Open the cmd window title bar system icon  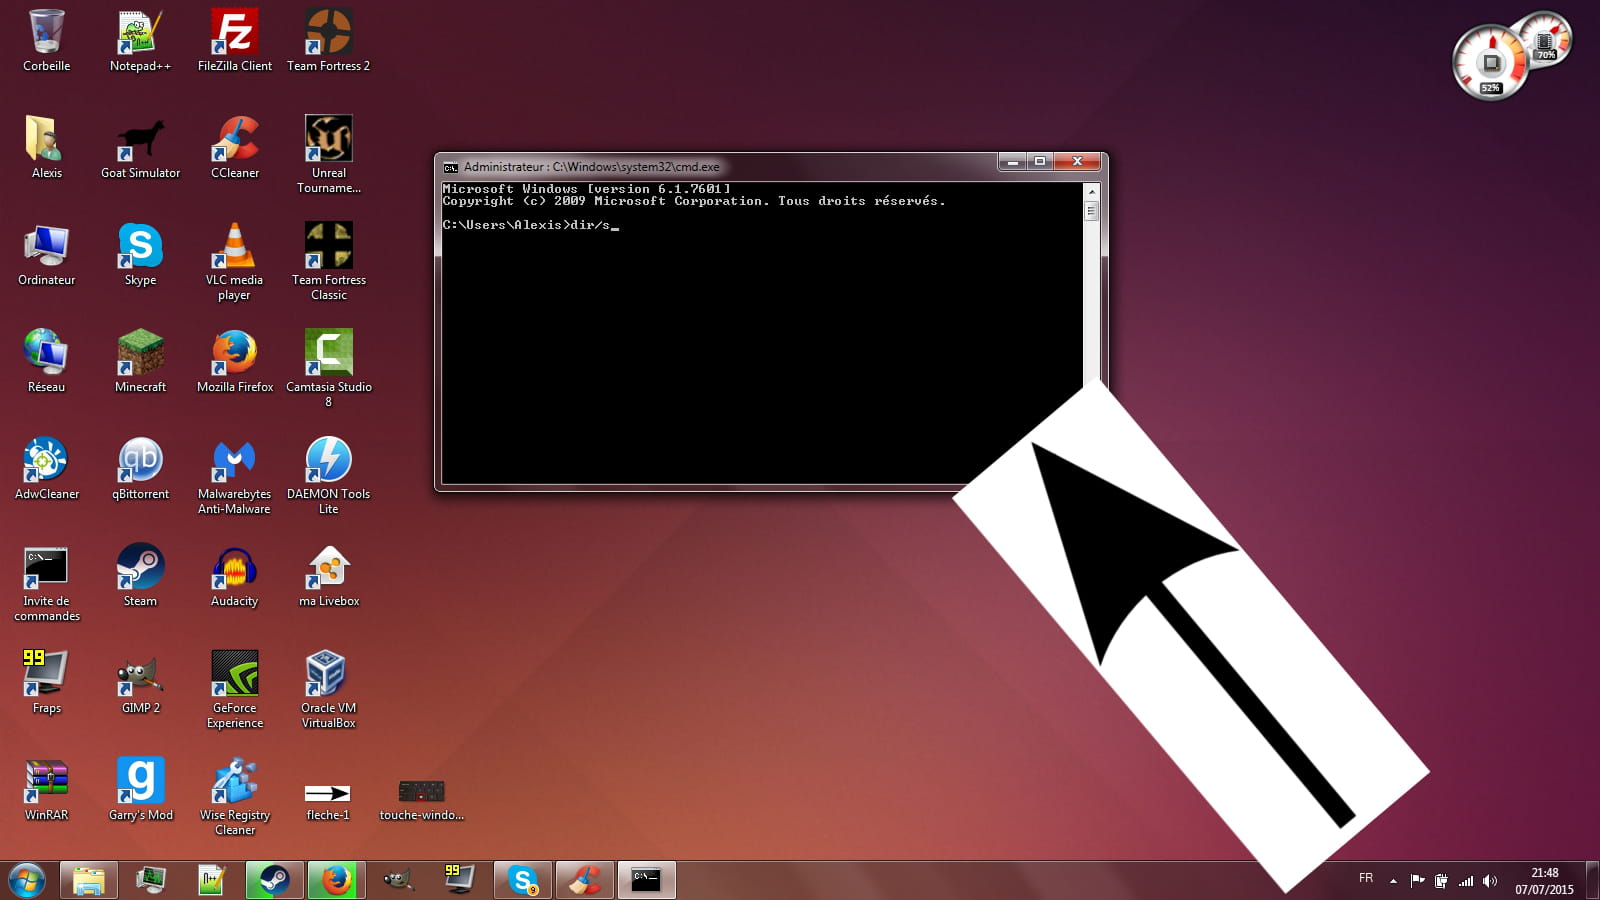click(x=451, y=167)
